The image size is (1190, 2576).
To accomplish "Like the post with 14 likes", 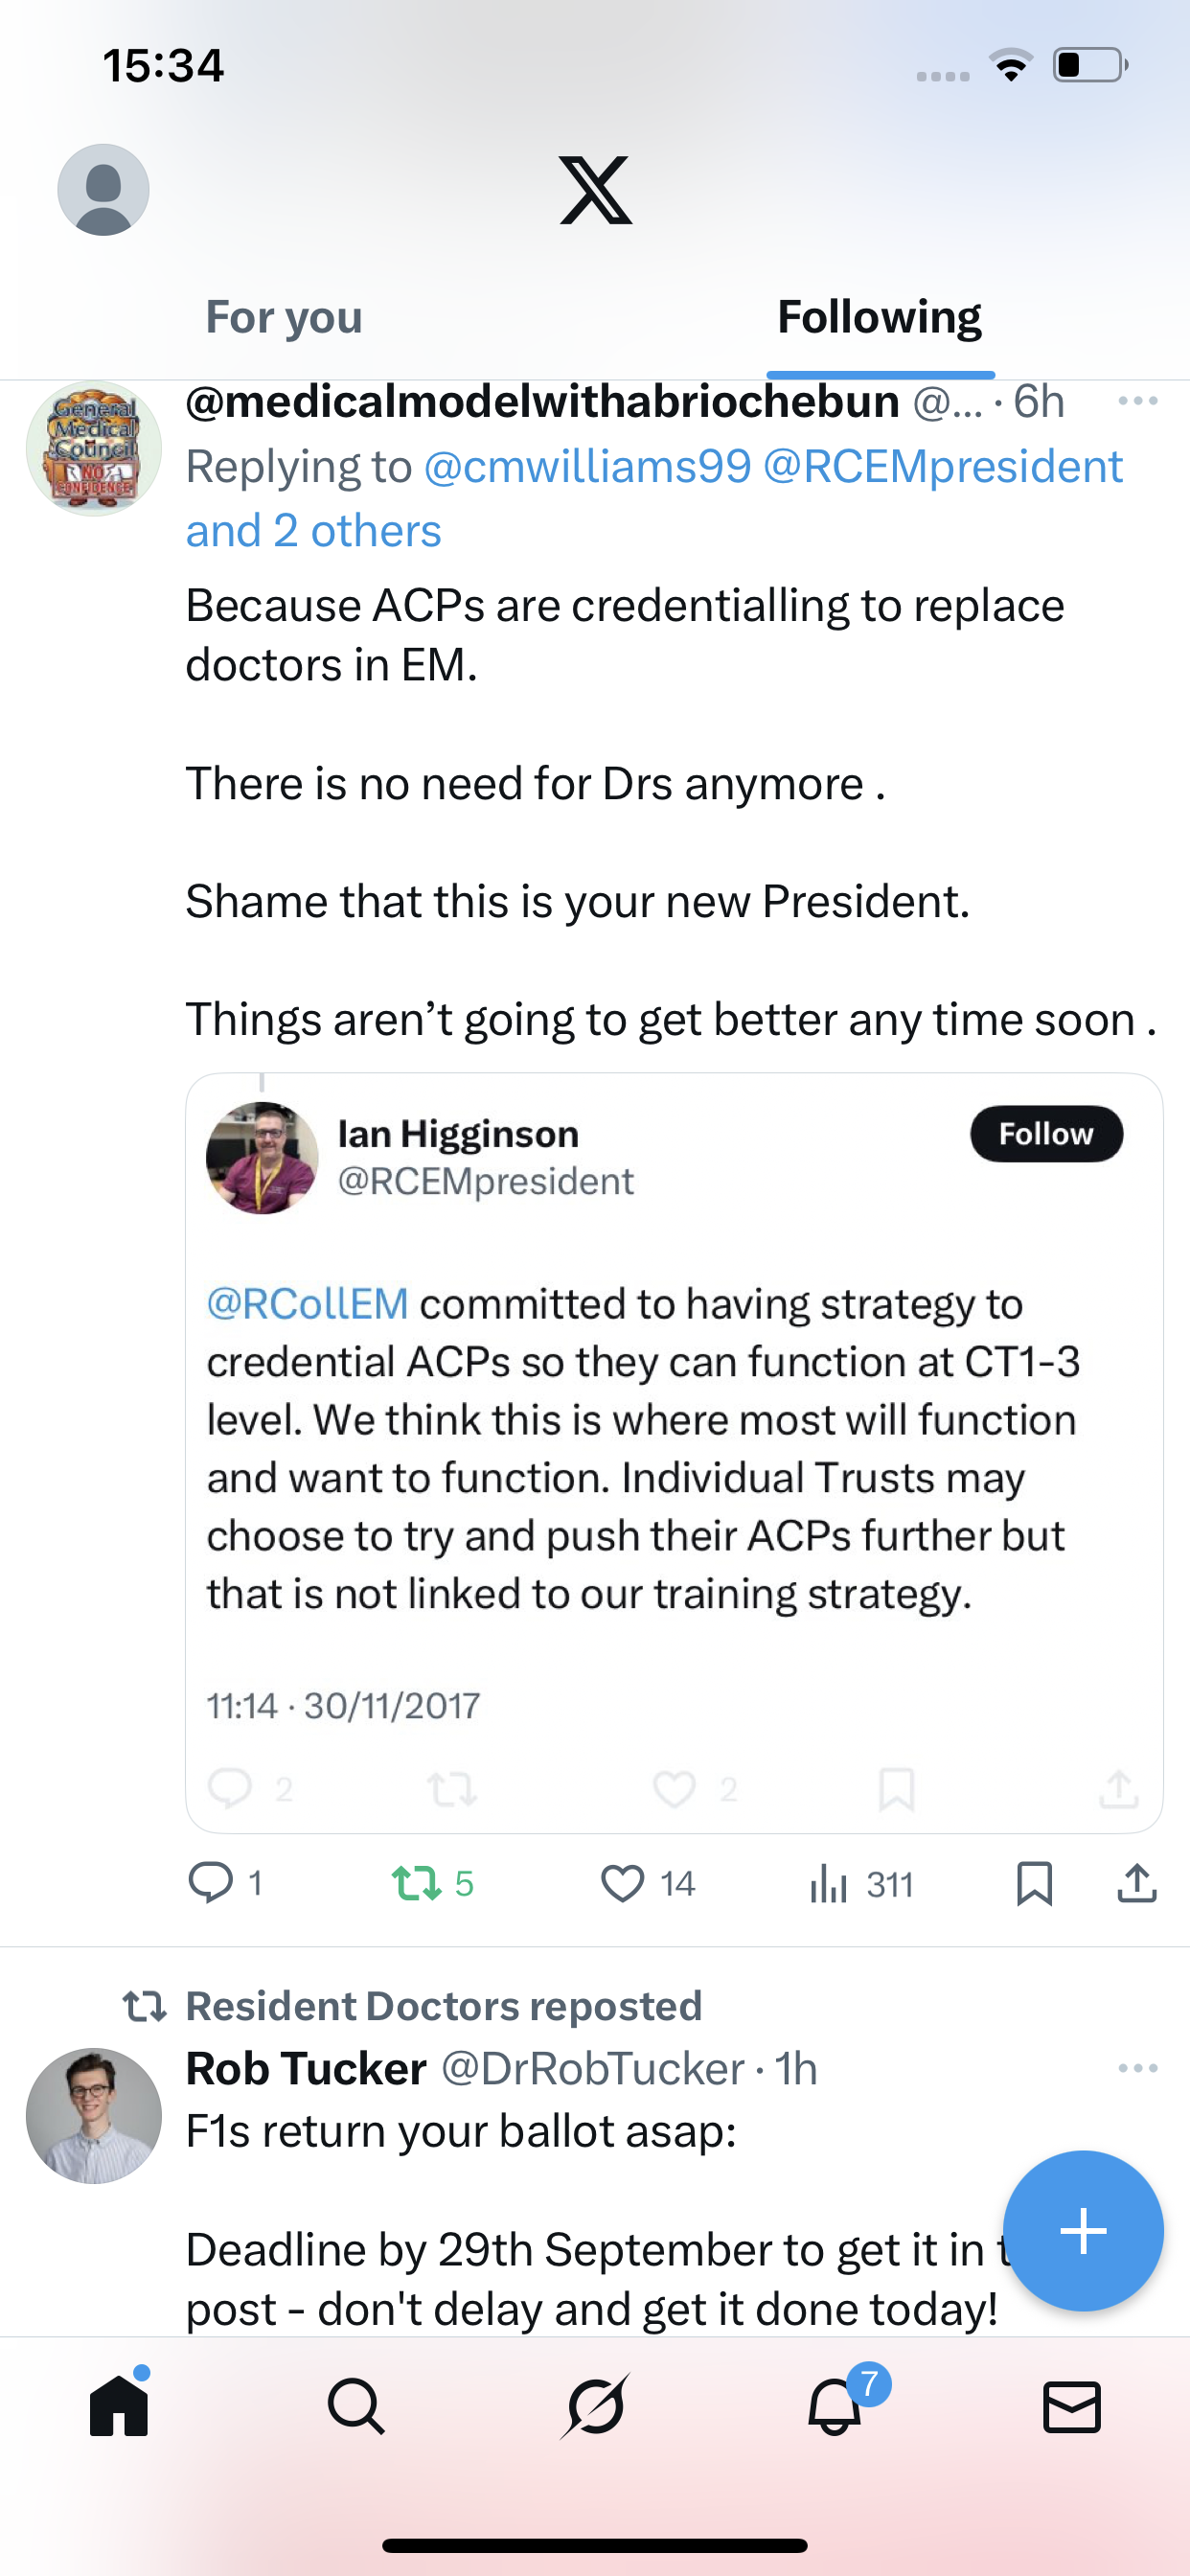I will [622, 1883].
